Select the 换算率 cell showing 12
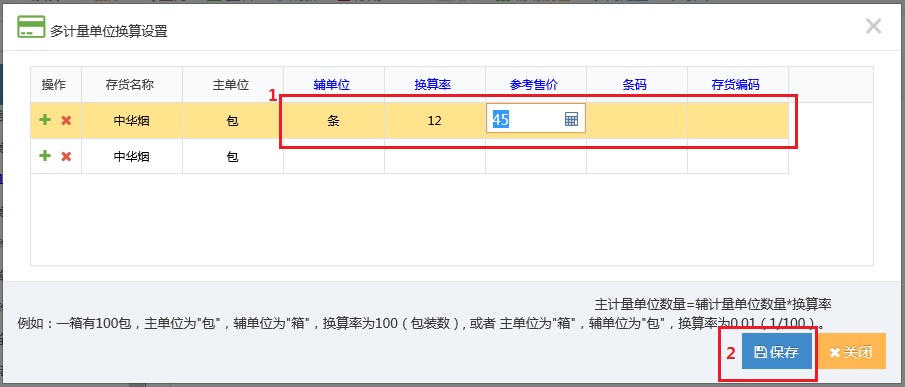 coord(435,121)
